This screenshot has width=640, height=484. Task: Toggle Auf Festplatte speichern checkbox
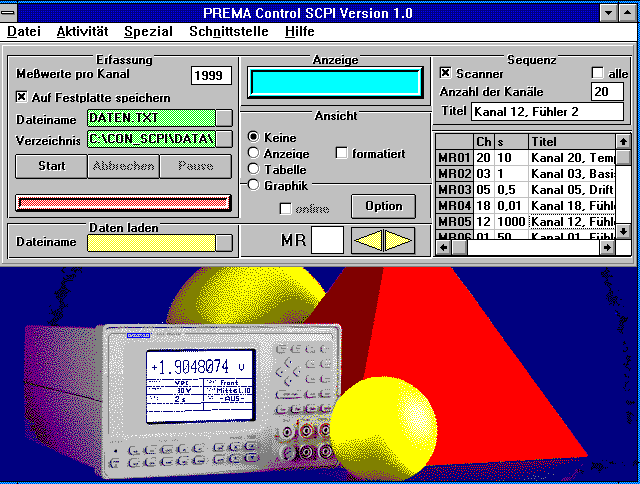[21, 97]
